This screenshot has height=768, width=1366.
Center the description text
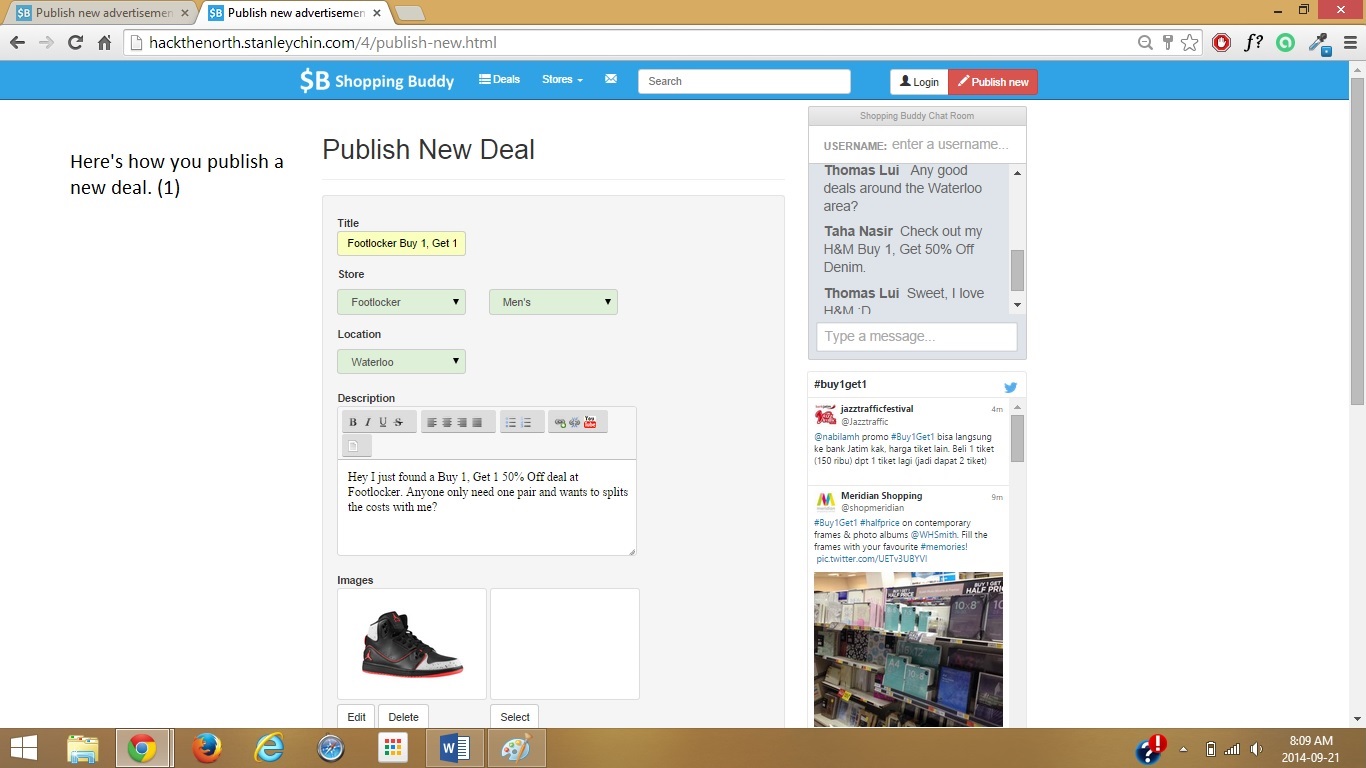[x=447, y=422]
